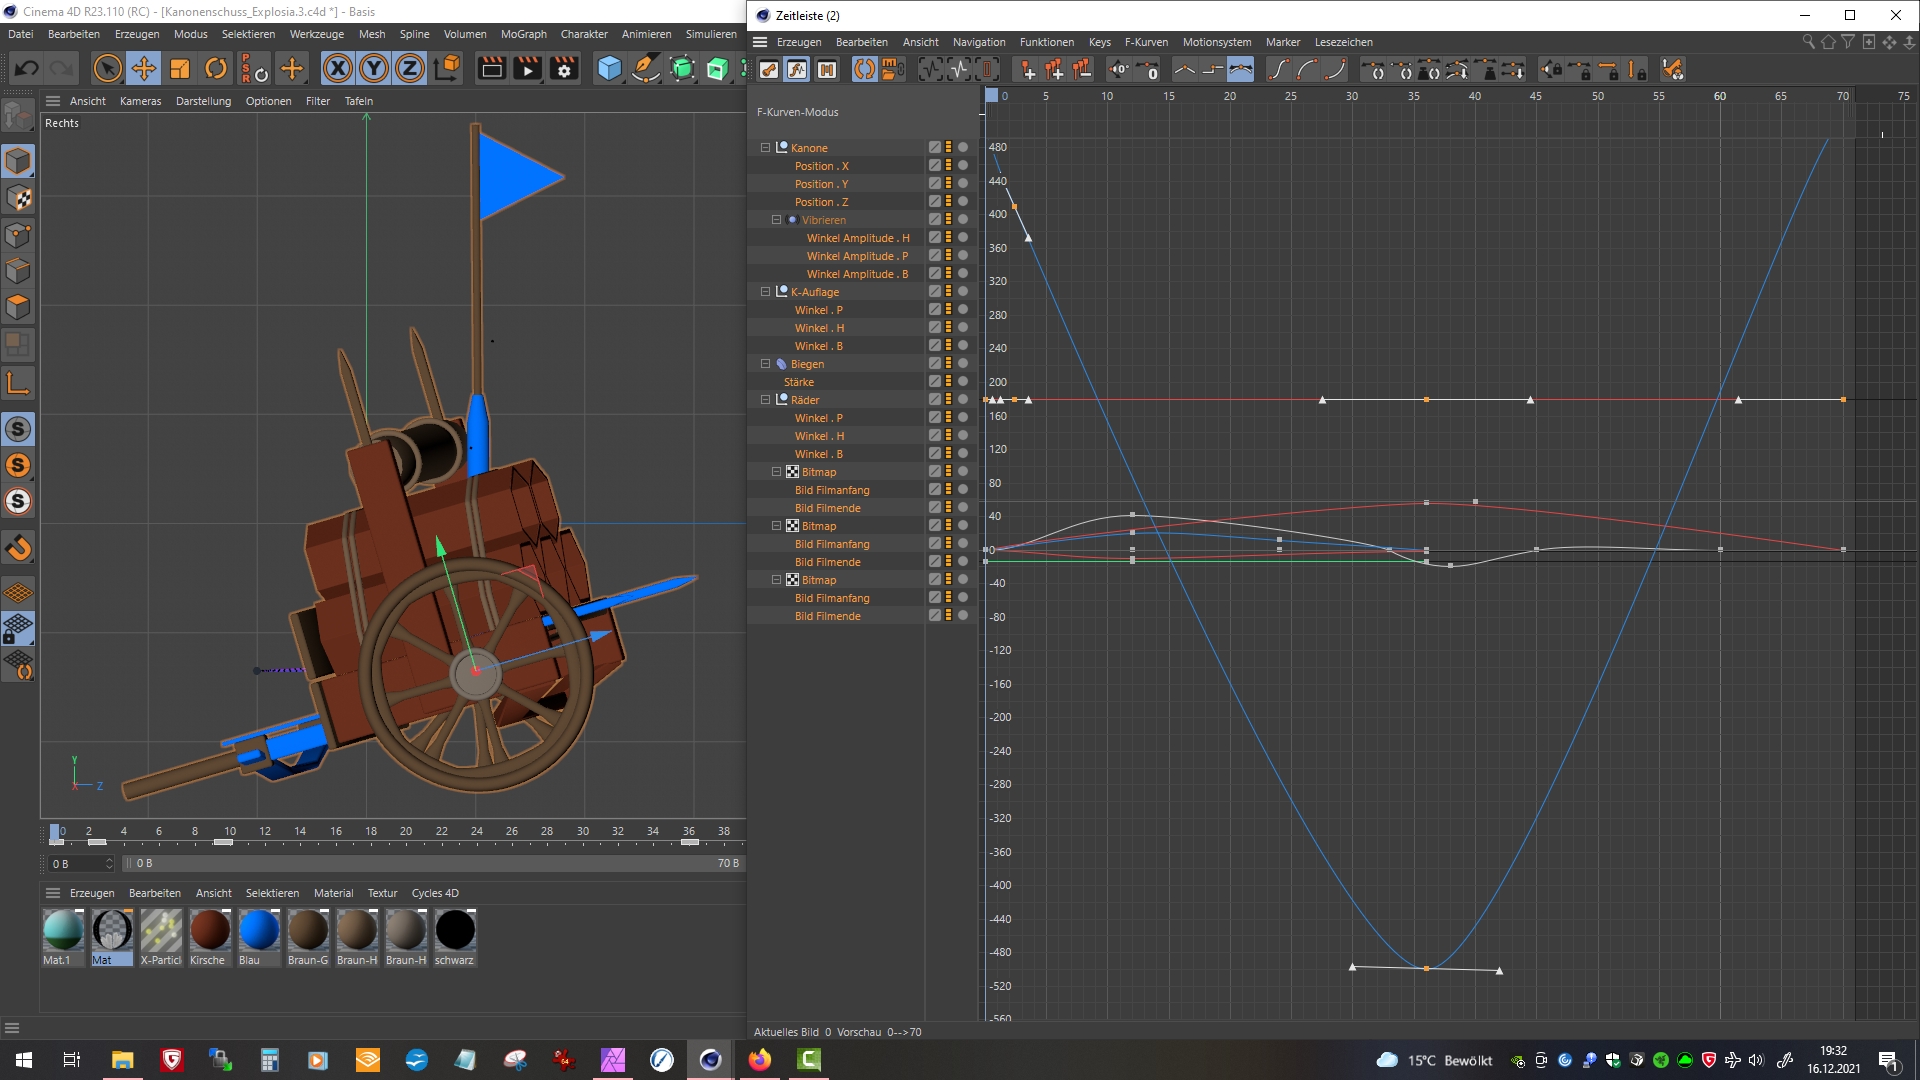Viewport: 1920px width, 1080px height.
Task: Activate the Rotate tool
Action: [216, 68]
